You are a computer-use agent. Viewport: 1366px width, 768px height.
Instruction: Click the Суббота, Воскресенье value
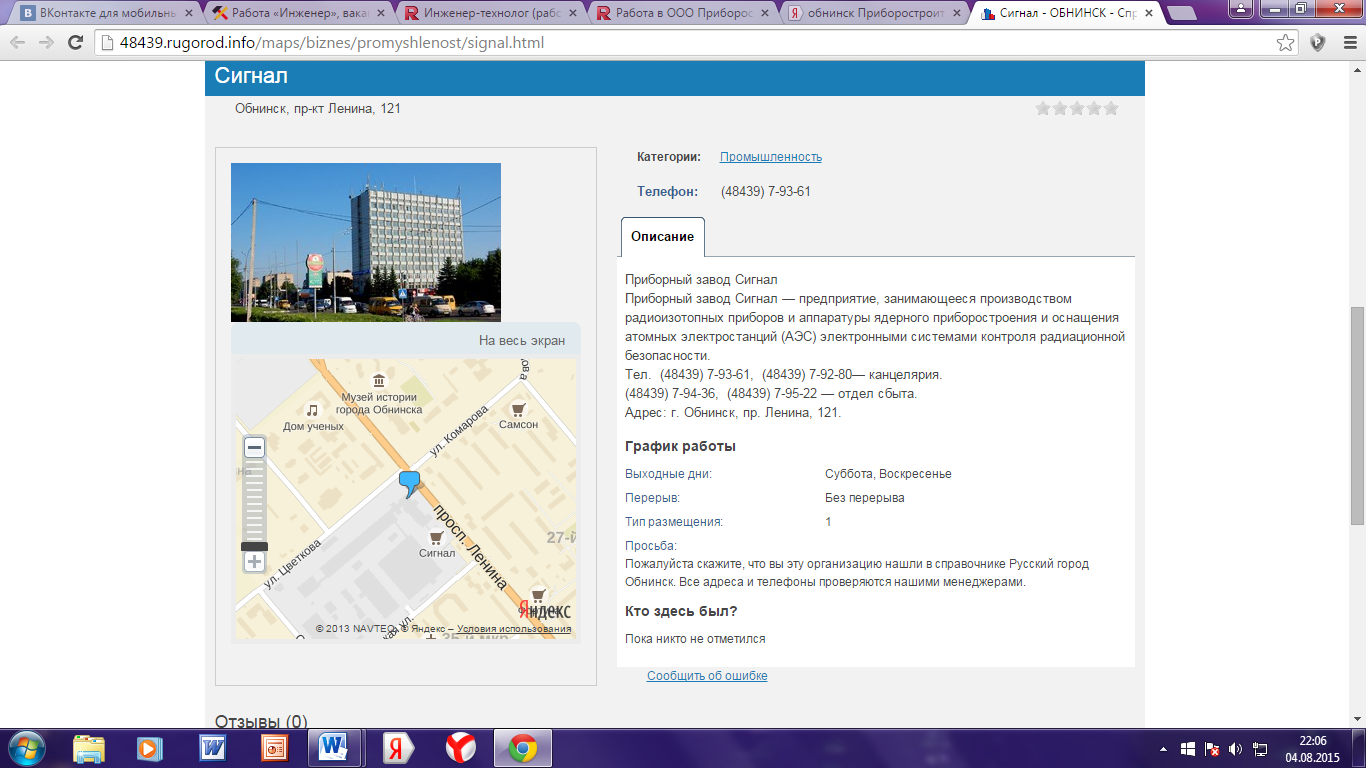tap(889, 474)
